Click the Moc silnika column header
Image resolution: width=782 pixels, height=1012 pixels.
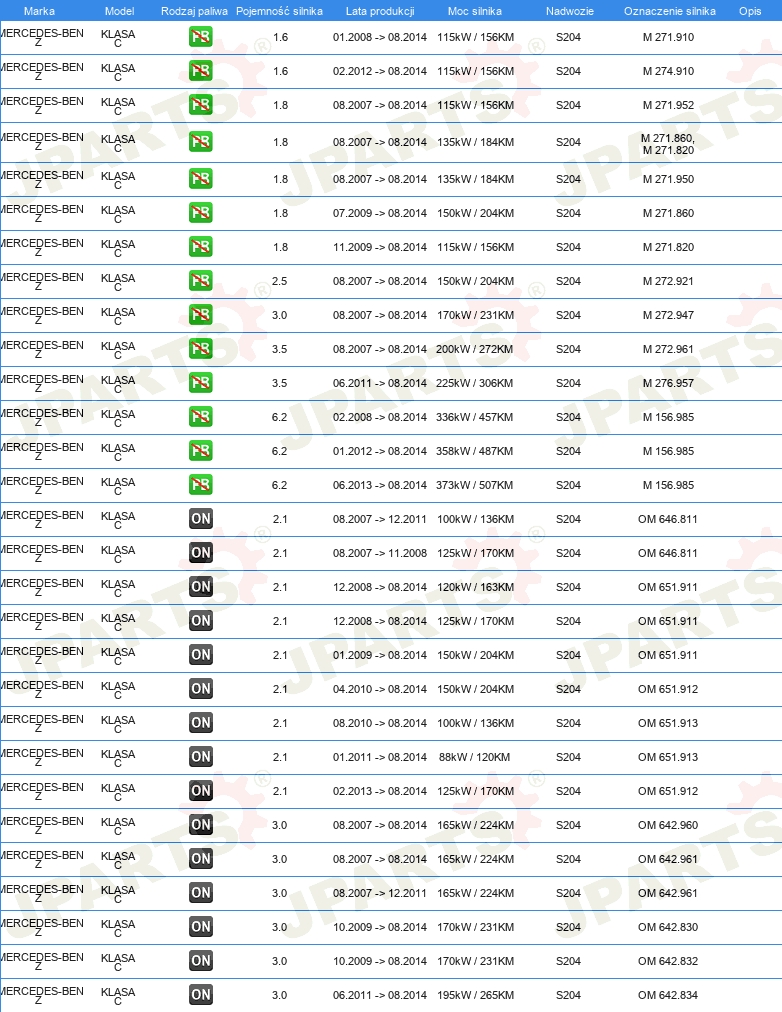(475, 11)
